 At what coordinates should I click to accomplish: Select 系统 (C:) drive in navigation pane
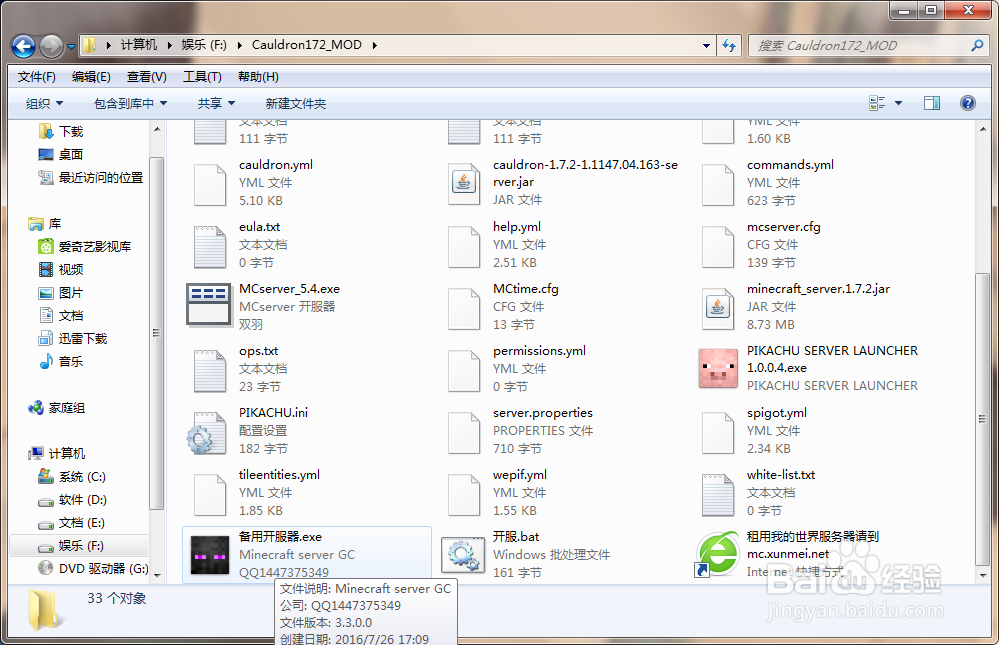82,476
